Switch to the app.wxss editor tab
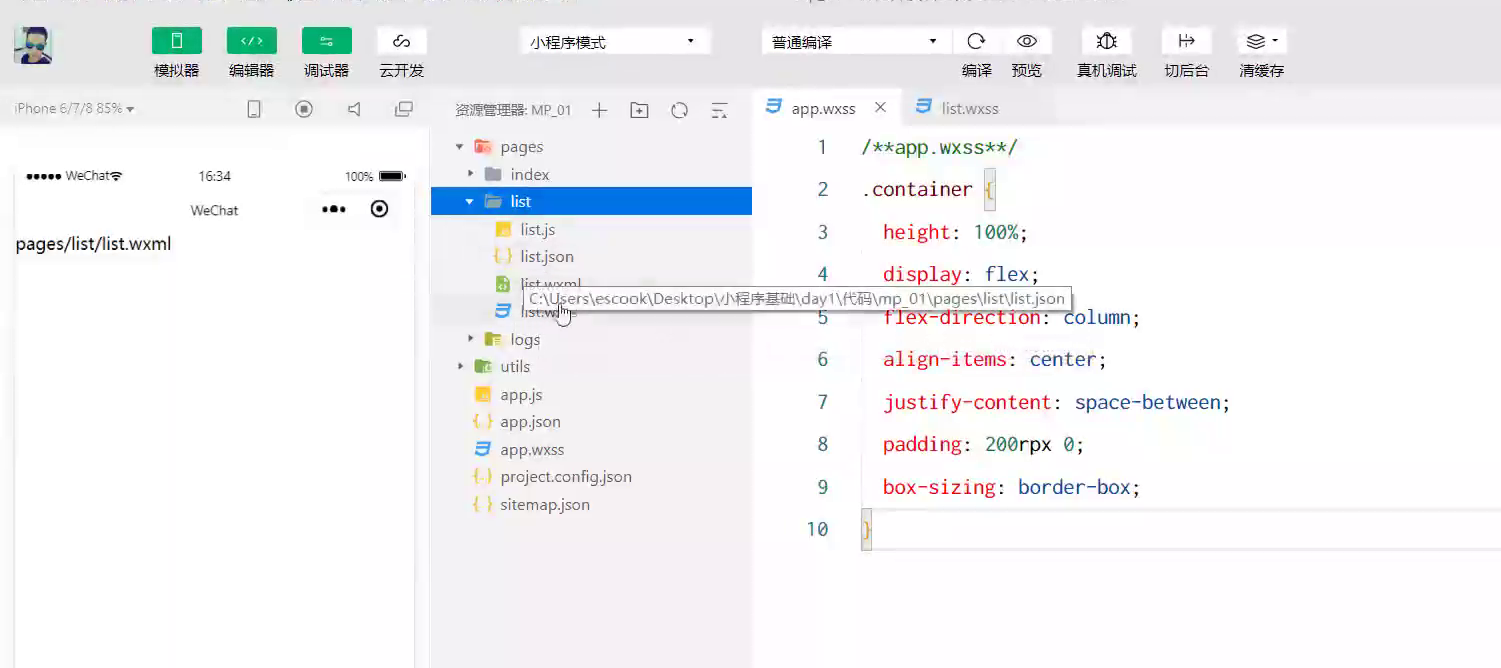This screenshot has width=1501, height=668. [x=824, y=108]
